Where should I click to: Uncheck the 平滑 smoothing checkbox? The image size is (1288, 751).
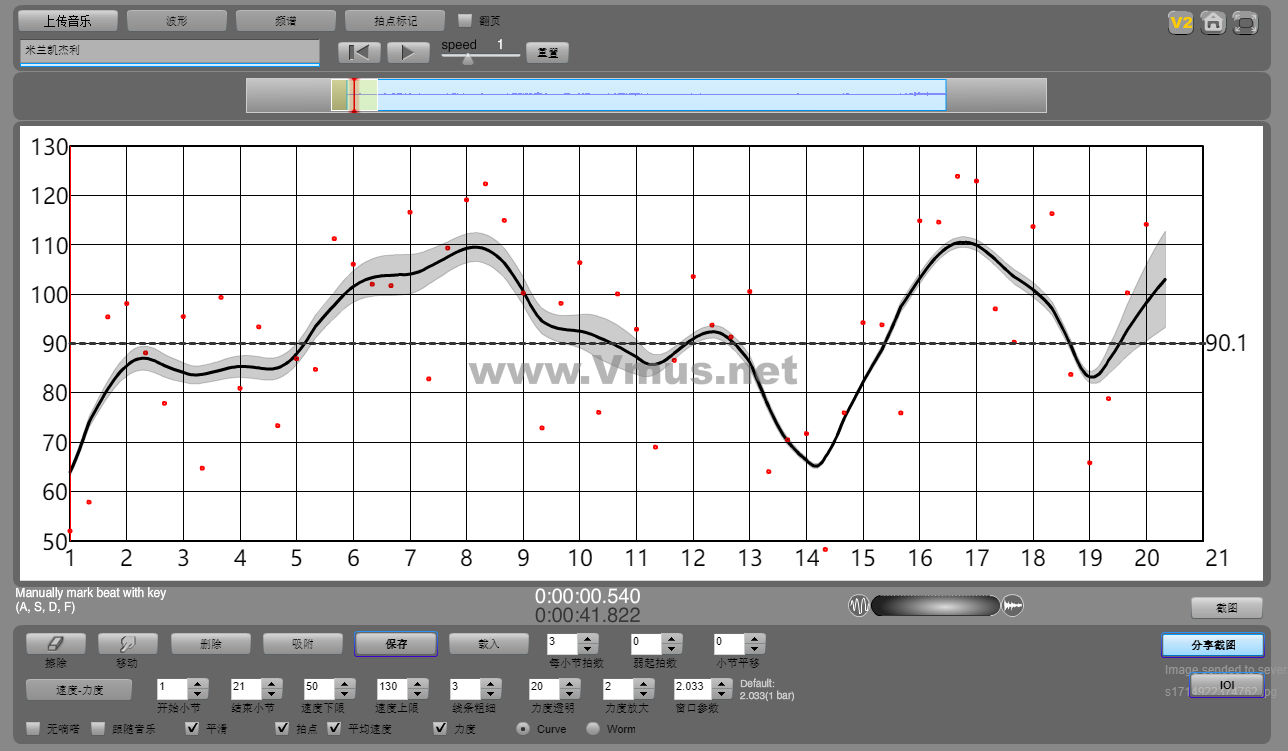click(x=193, y=728)
